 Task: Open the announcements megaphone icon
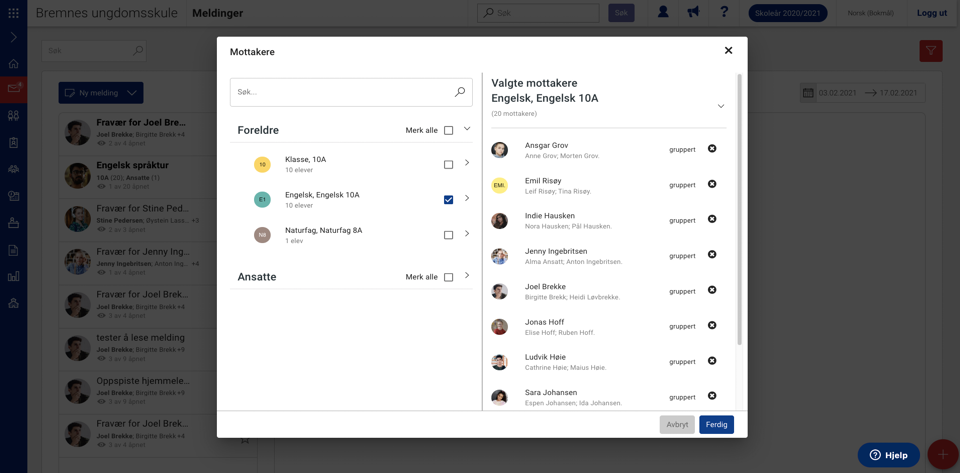693,13
